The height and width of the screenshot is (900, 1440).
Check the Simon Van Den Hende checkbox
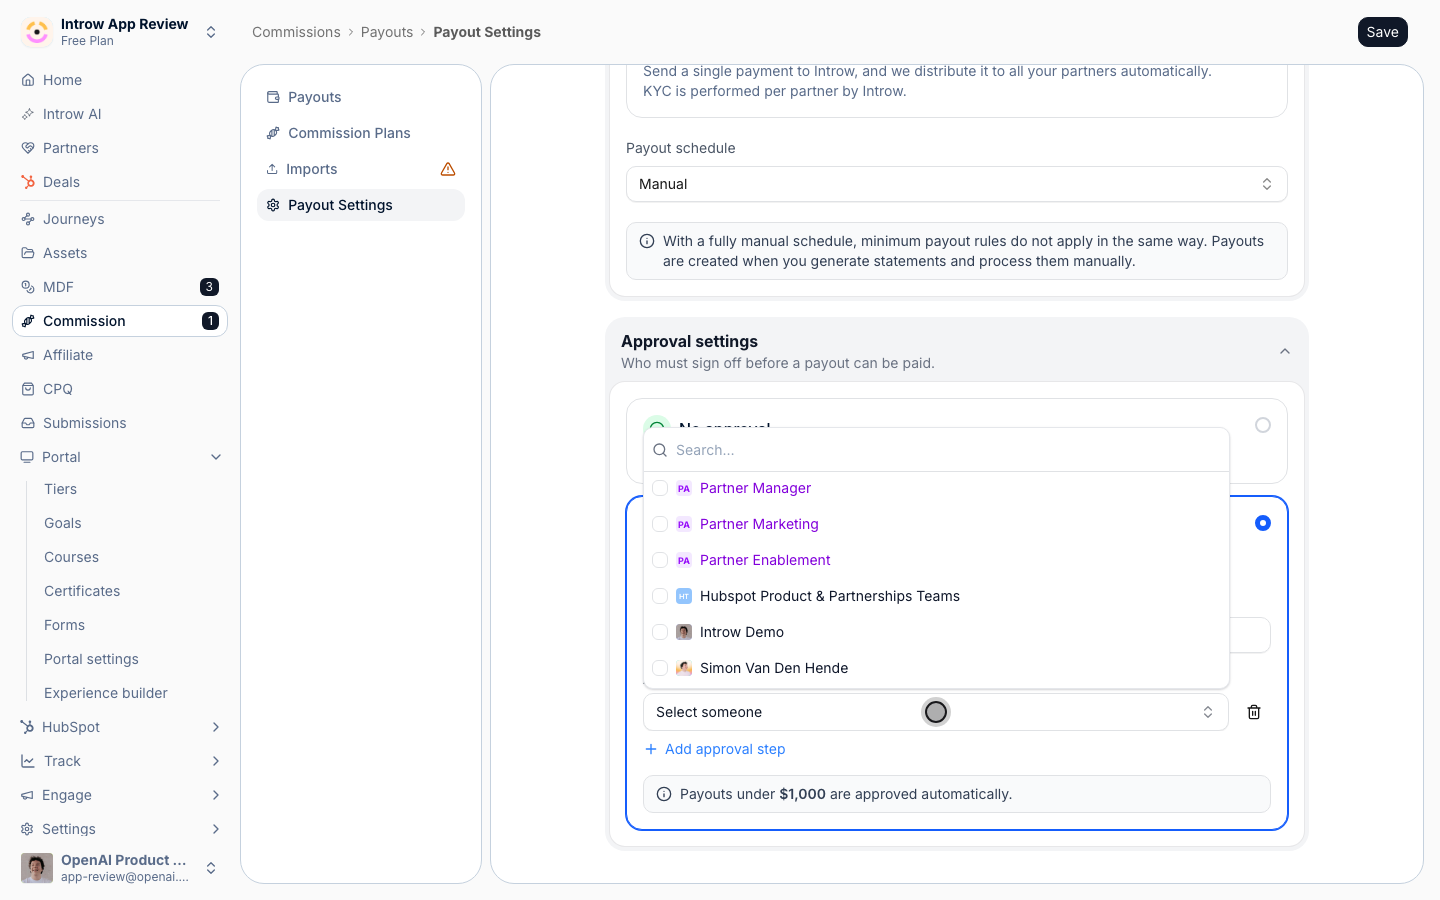click(660, 668)
